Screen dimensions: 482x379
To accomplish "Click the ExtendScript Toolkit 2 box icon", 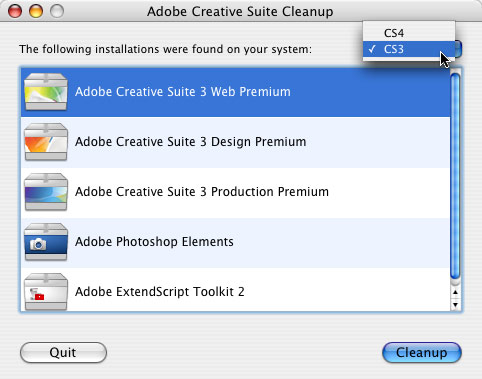I will (46, 292).
